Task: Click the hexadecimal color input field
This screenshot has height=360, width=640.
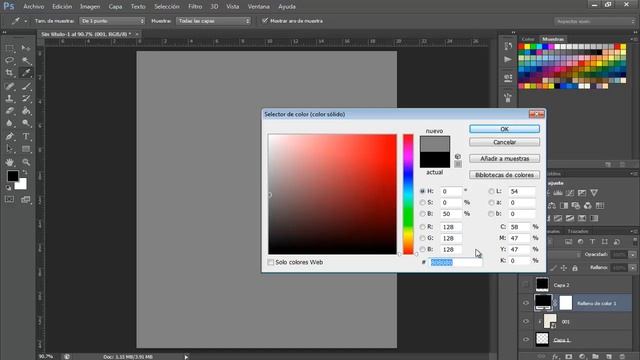Action: [456, 262]
